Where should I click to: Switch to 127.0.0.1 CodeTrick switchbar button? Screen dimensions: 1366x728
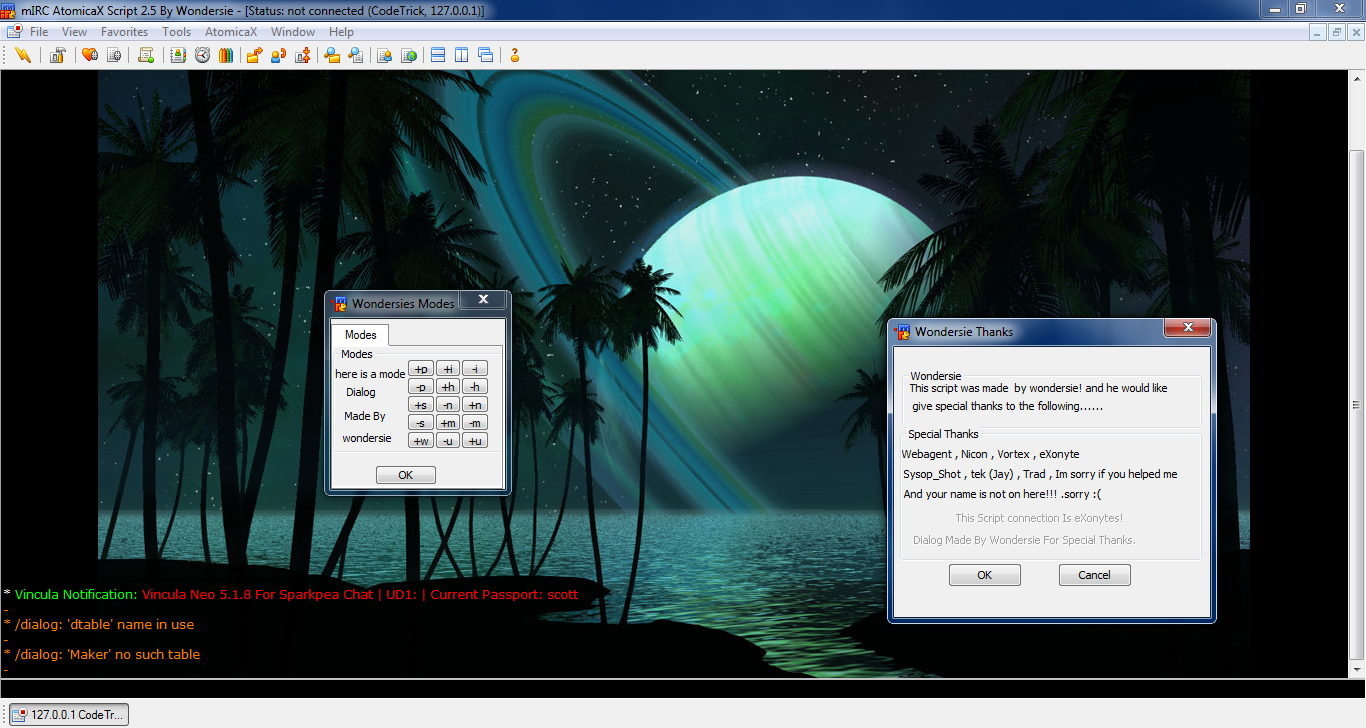point(69,714)
